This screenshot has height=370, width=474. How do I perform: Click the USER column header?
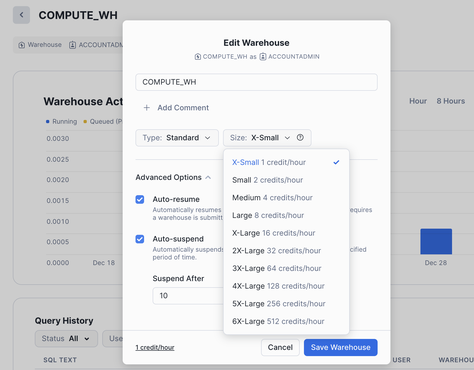402,360
